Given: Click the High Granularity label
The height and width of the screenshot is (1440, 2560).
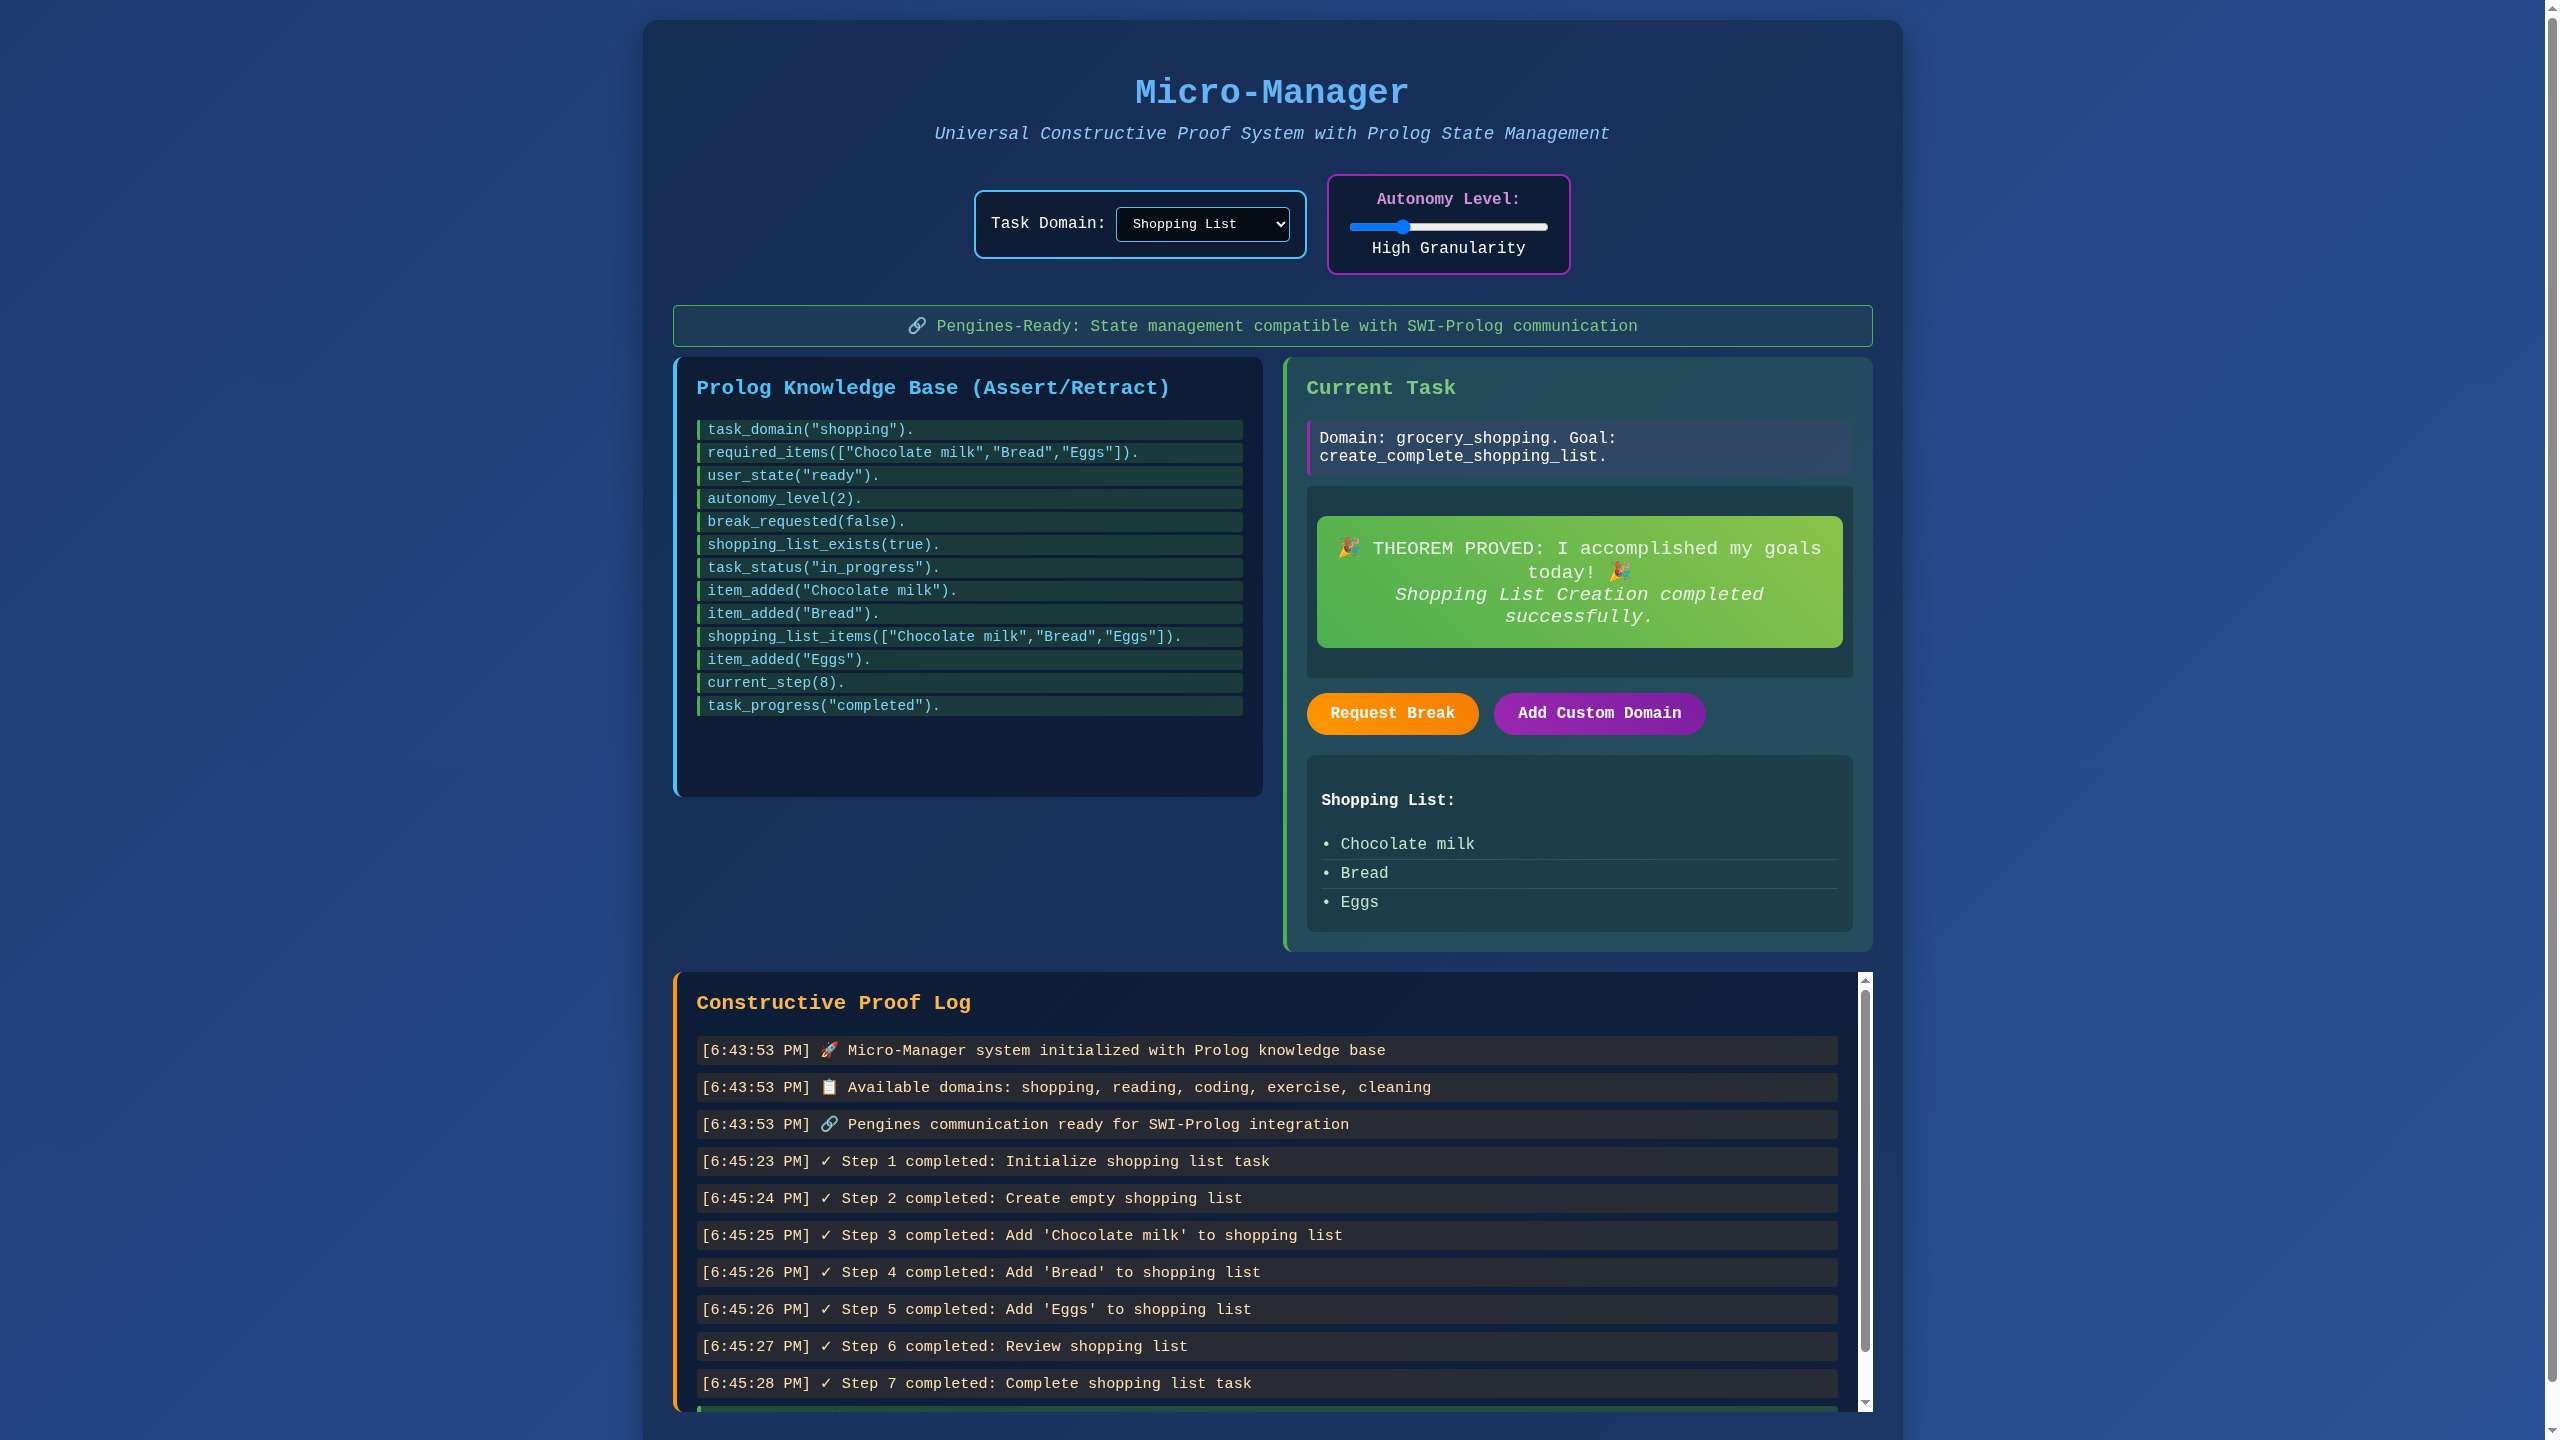Looking at the screenshot, I should pos(1448,248).
